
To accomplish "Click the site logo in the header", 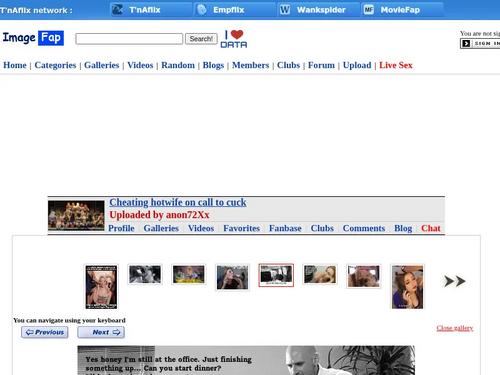I will coord(33,38).
